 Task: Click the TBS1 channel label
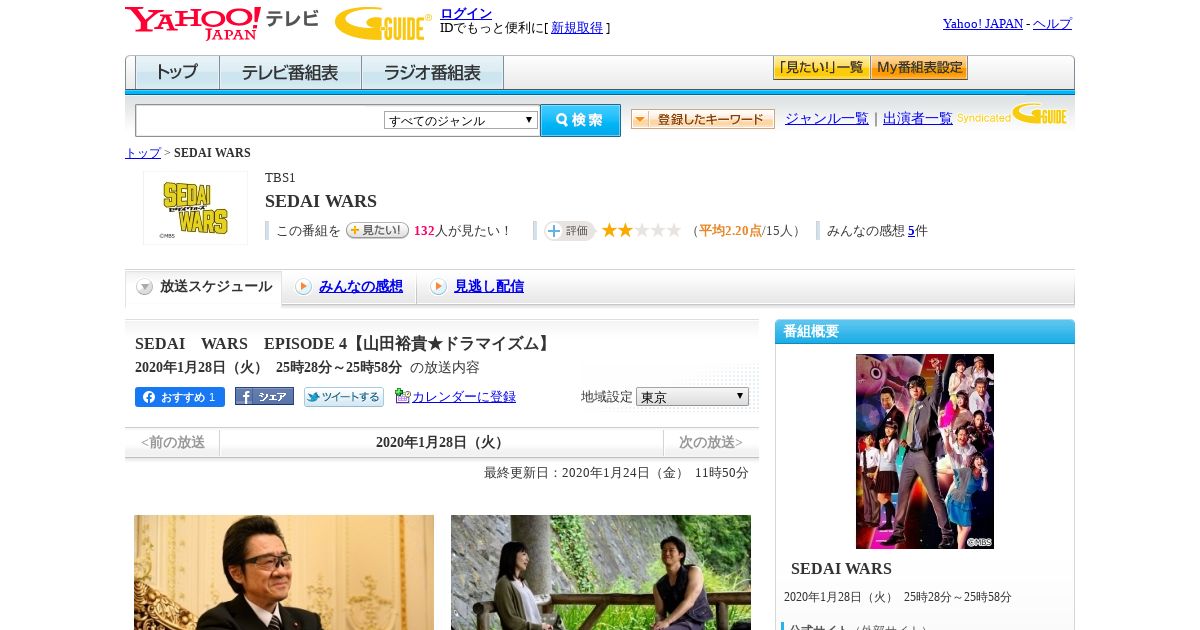280,178
